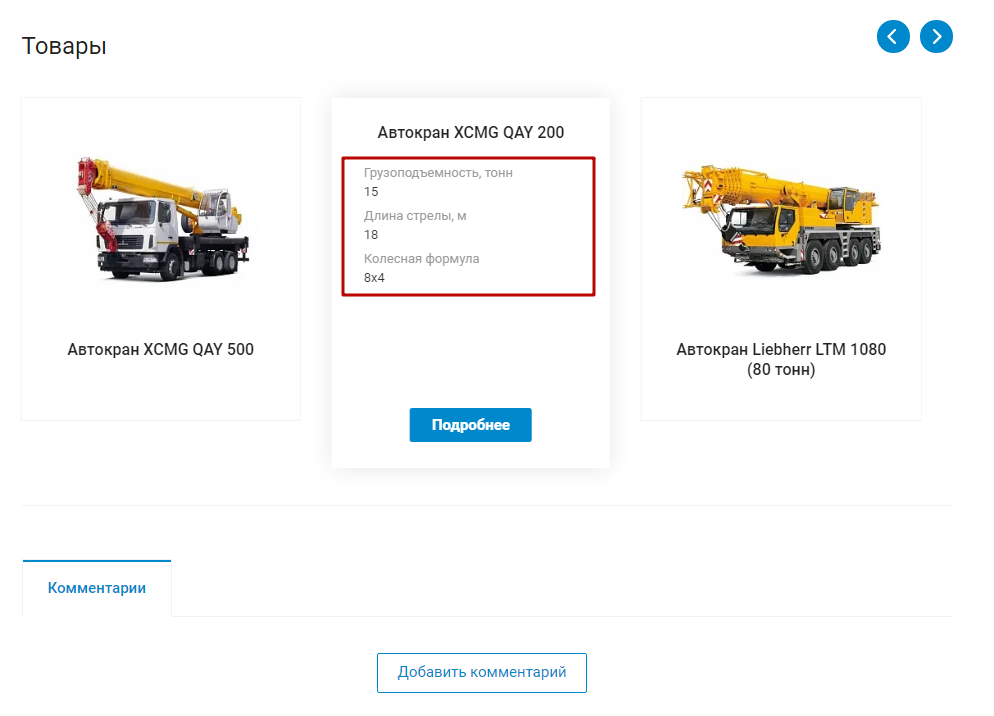Click the next arrow in the products carousel
This screenshot has height=716, width=994.
click(x=936, y=37)
